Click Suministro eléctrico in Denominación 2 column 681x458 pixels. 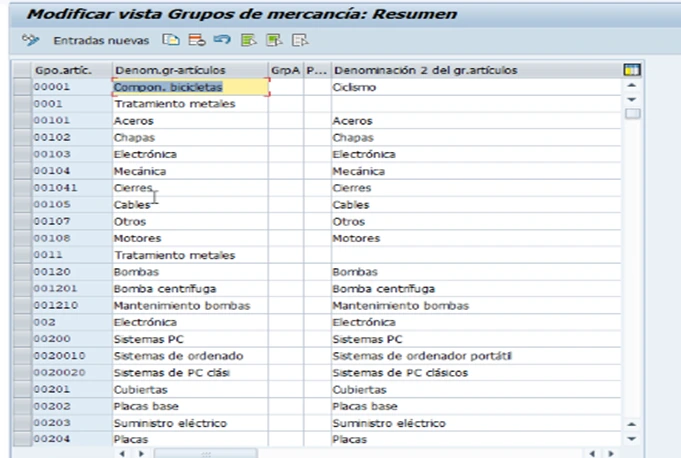click(x=476, y=423)
